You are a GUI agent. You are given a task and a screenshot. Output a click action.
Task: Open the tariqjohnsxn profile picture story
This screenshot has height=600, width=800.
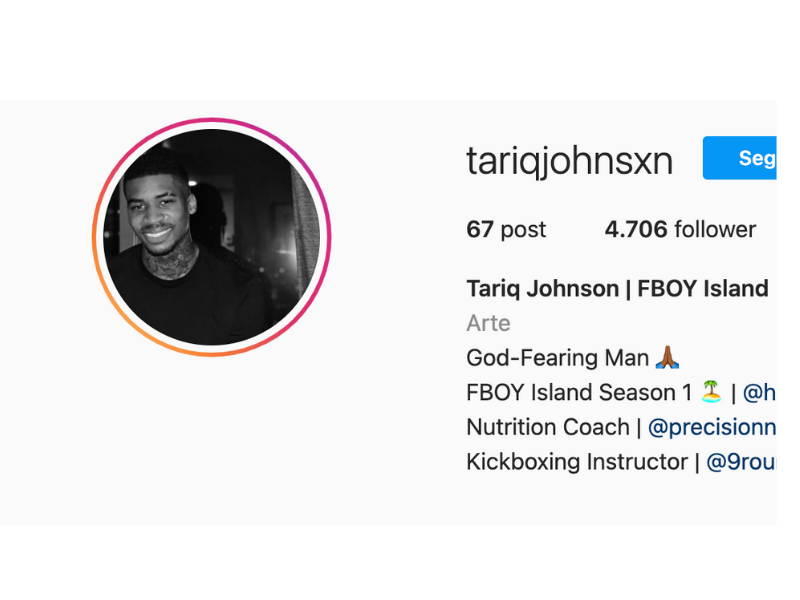[212, 237]
